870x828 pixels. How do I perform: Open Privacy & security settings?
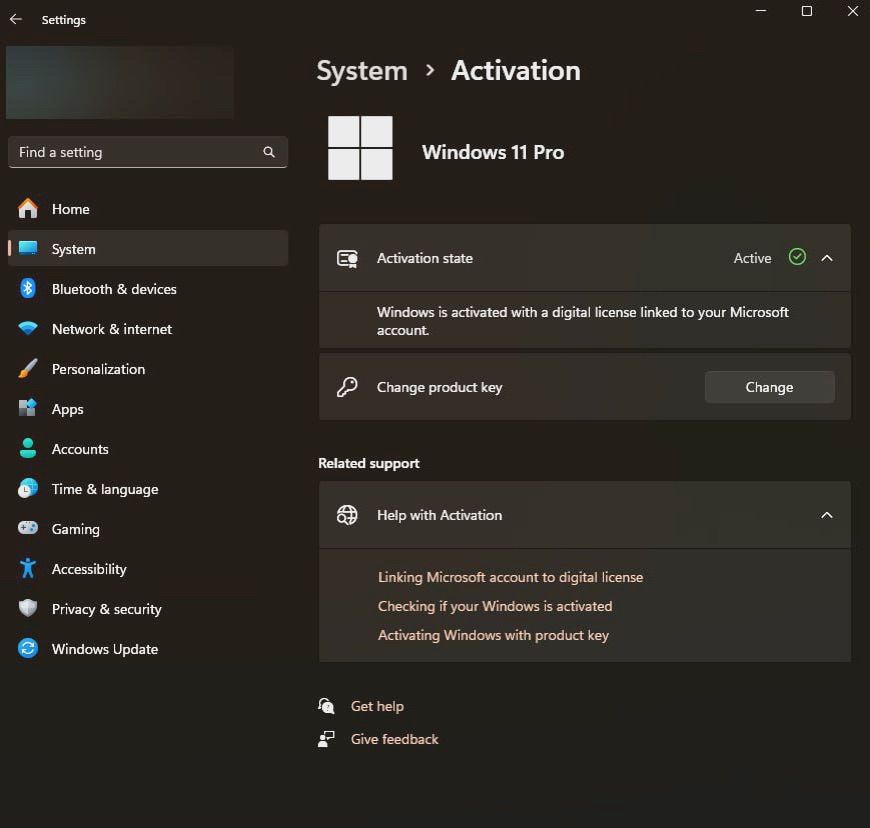pyautogui.click(x=148, y=609)
